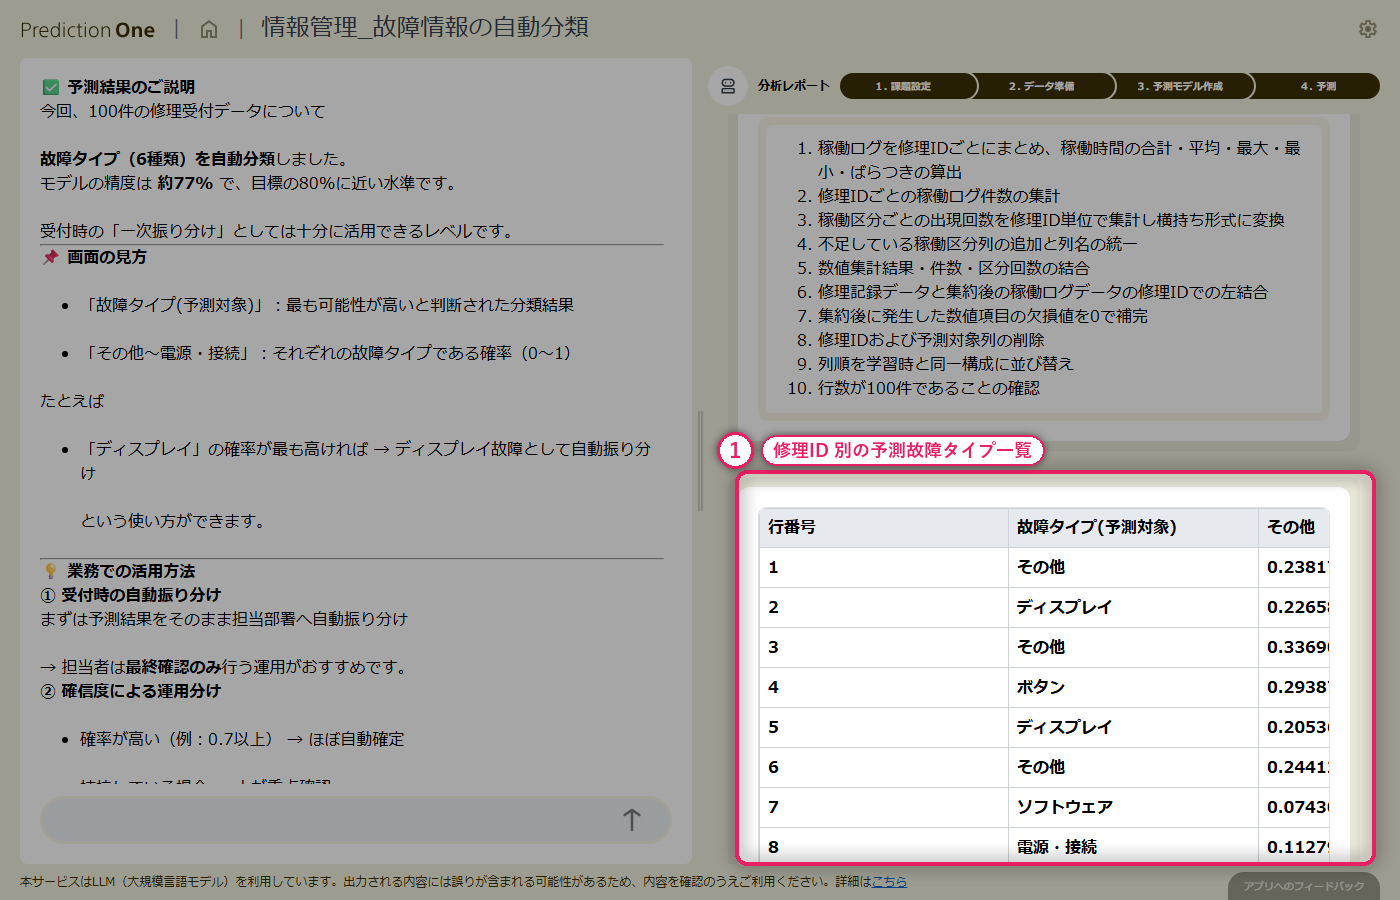Click list item 修理IDおよび予測対象列の削除

[x=930, y=340]
